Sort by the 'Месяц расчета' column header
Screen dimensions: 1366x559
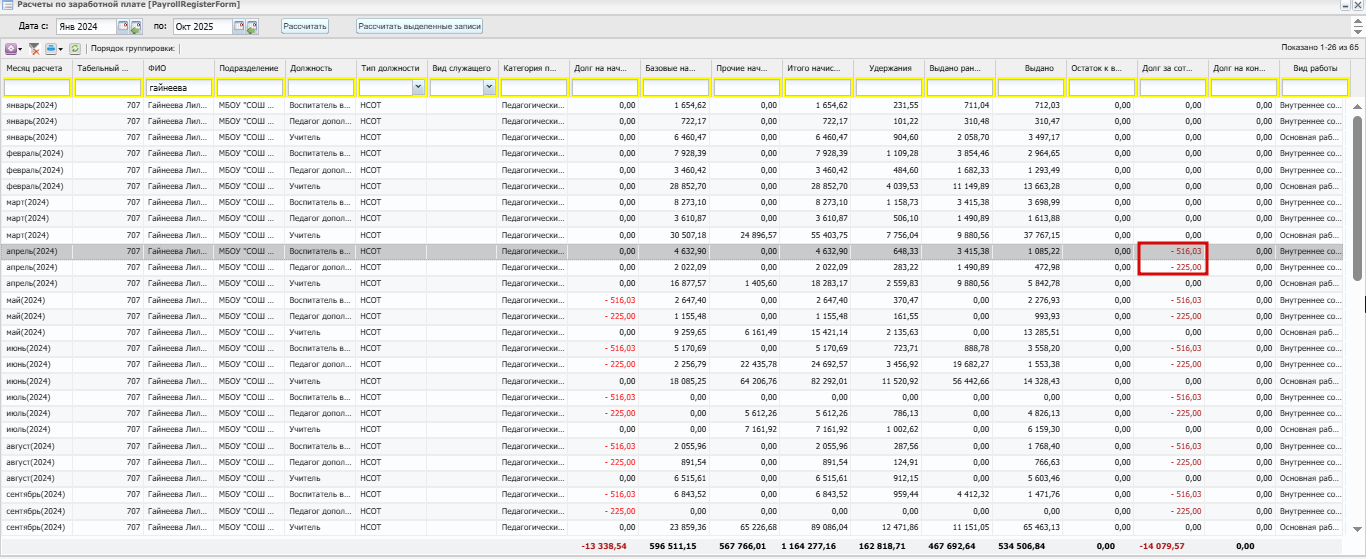pyautogui.click(x=35, y=68)
